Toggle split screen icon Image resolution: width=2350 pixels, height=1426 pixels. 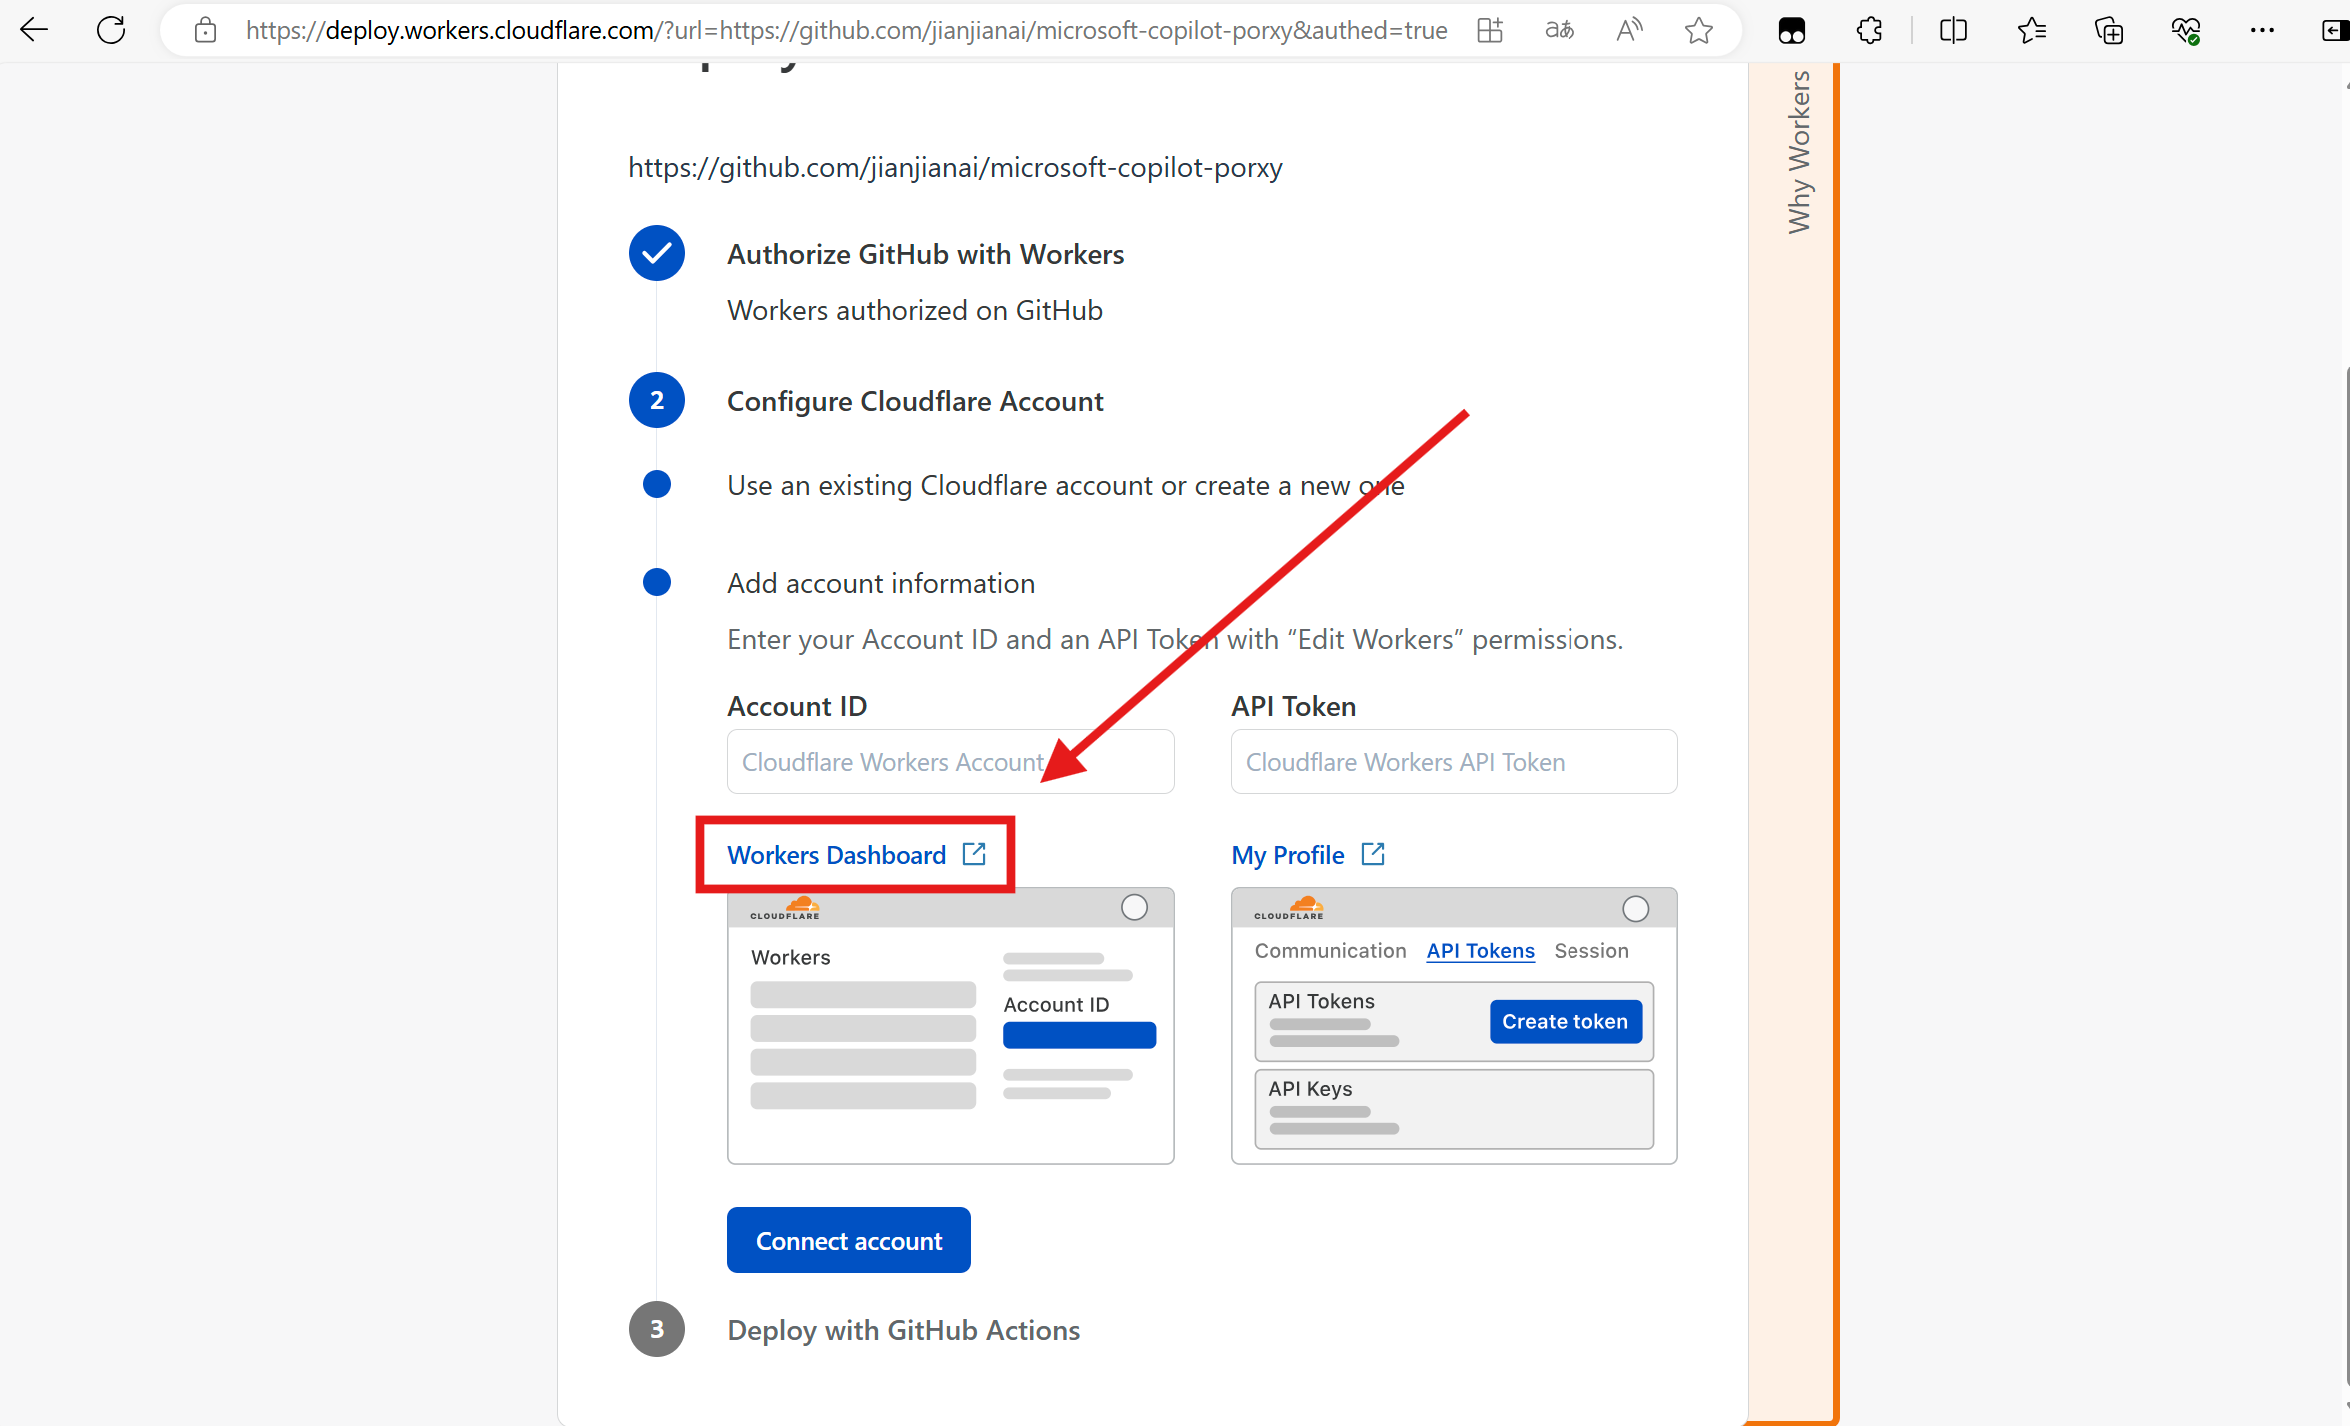click(1952, 31)
